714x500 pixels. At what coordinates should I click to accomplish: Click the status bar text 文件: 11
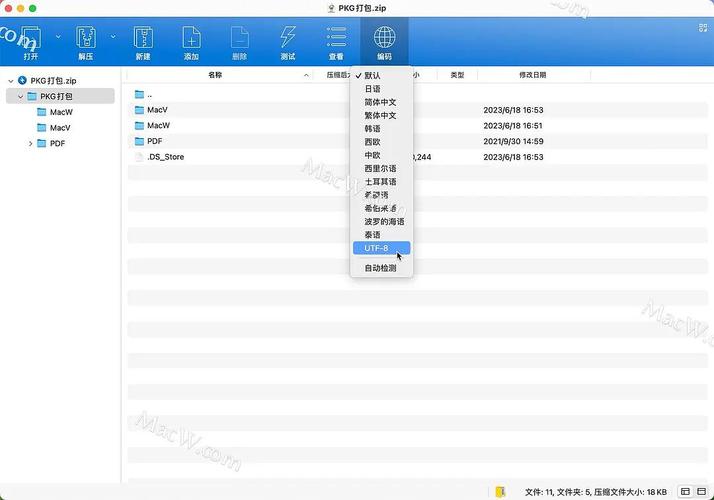[539, 492]
